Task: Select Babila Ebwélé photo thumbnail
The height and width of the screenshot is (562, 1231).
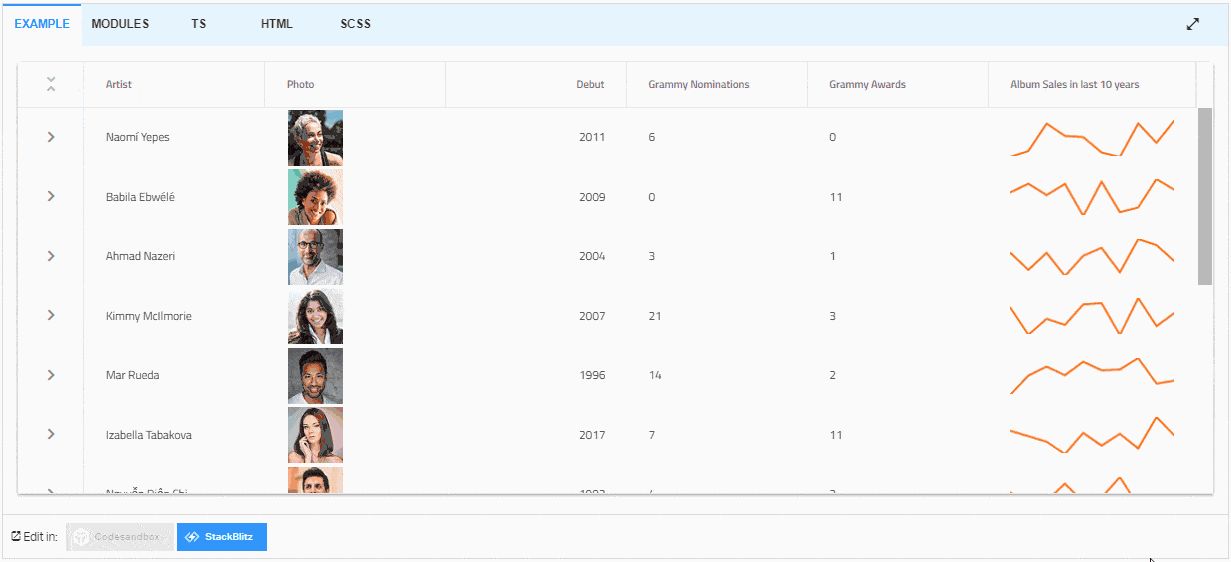Action: click(x=315, y=197)
